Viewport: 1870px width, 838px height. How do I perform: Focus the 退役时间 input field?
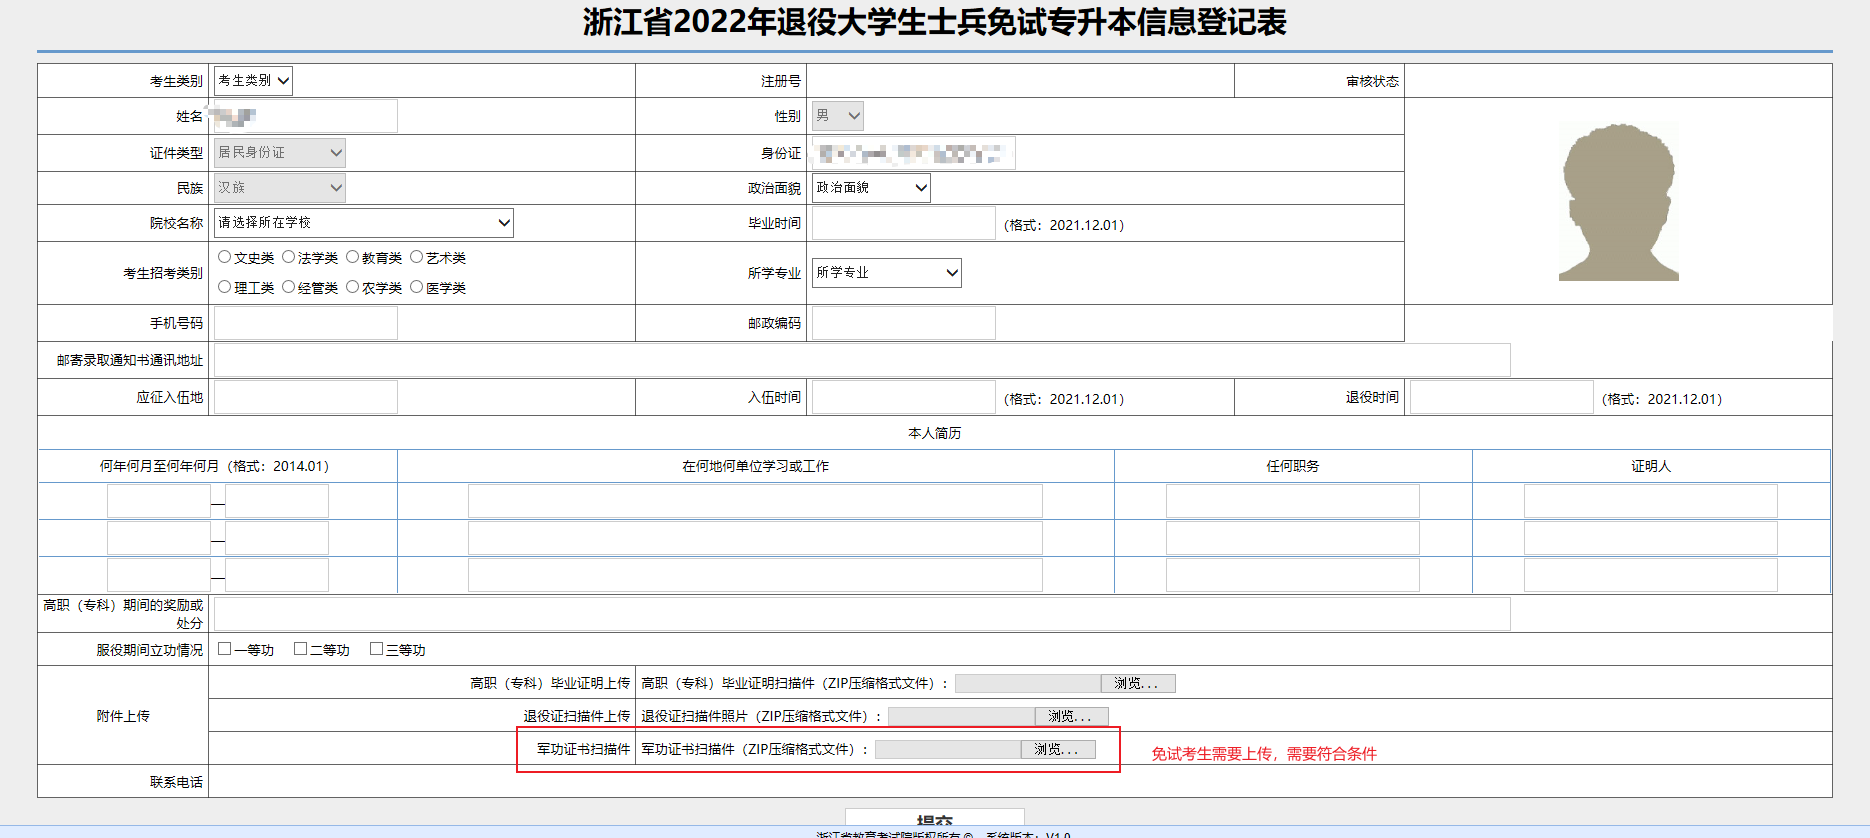point(1500,398)
